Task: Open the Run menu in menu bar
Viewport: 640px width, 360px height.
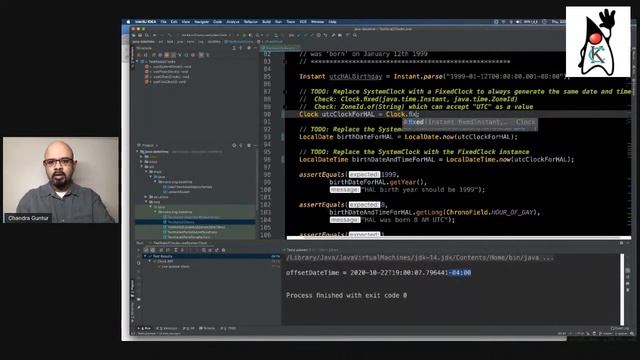Action: point(278,22)
